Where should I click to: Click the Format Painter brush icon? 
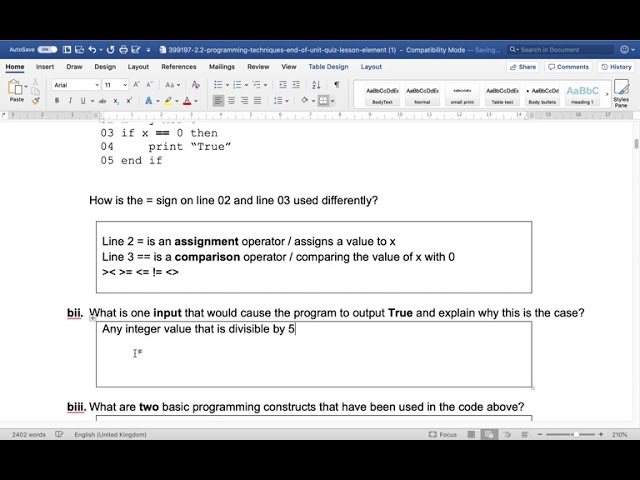pos(36,101)
